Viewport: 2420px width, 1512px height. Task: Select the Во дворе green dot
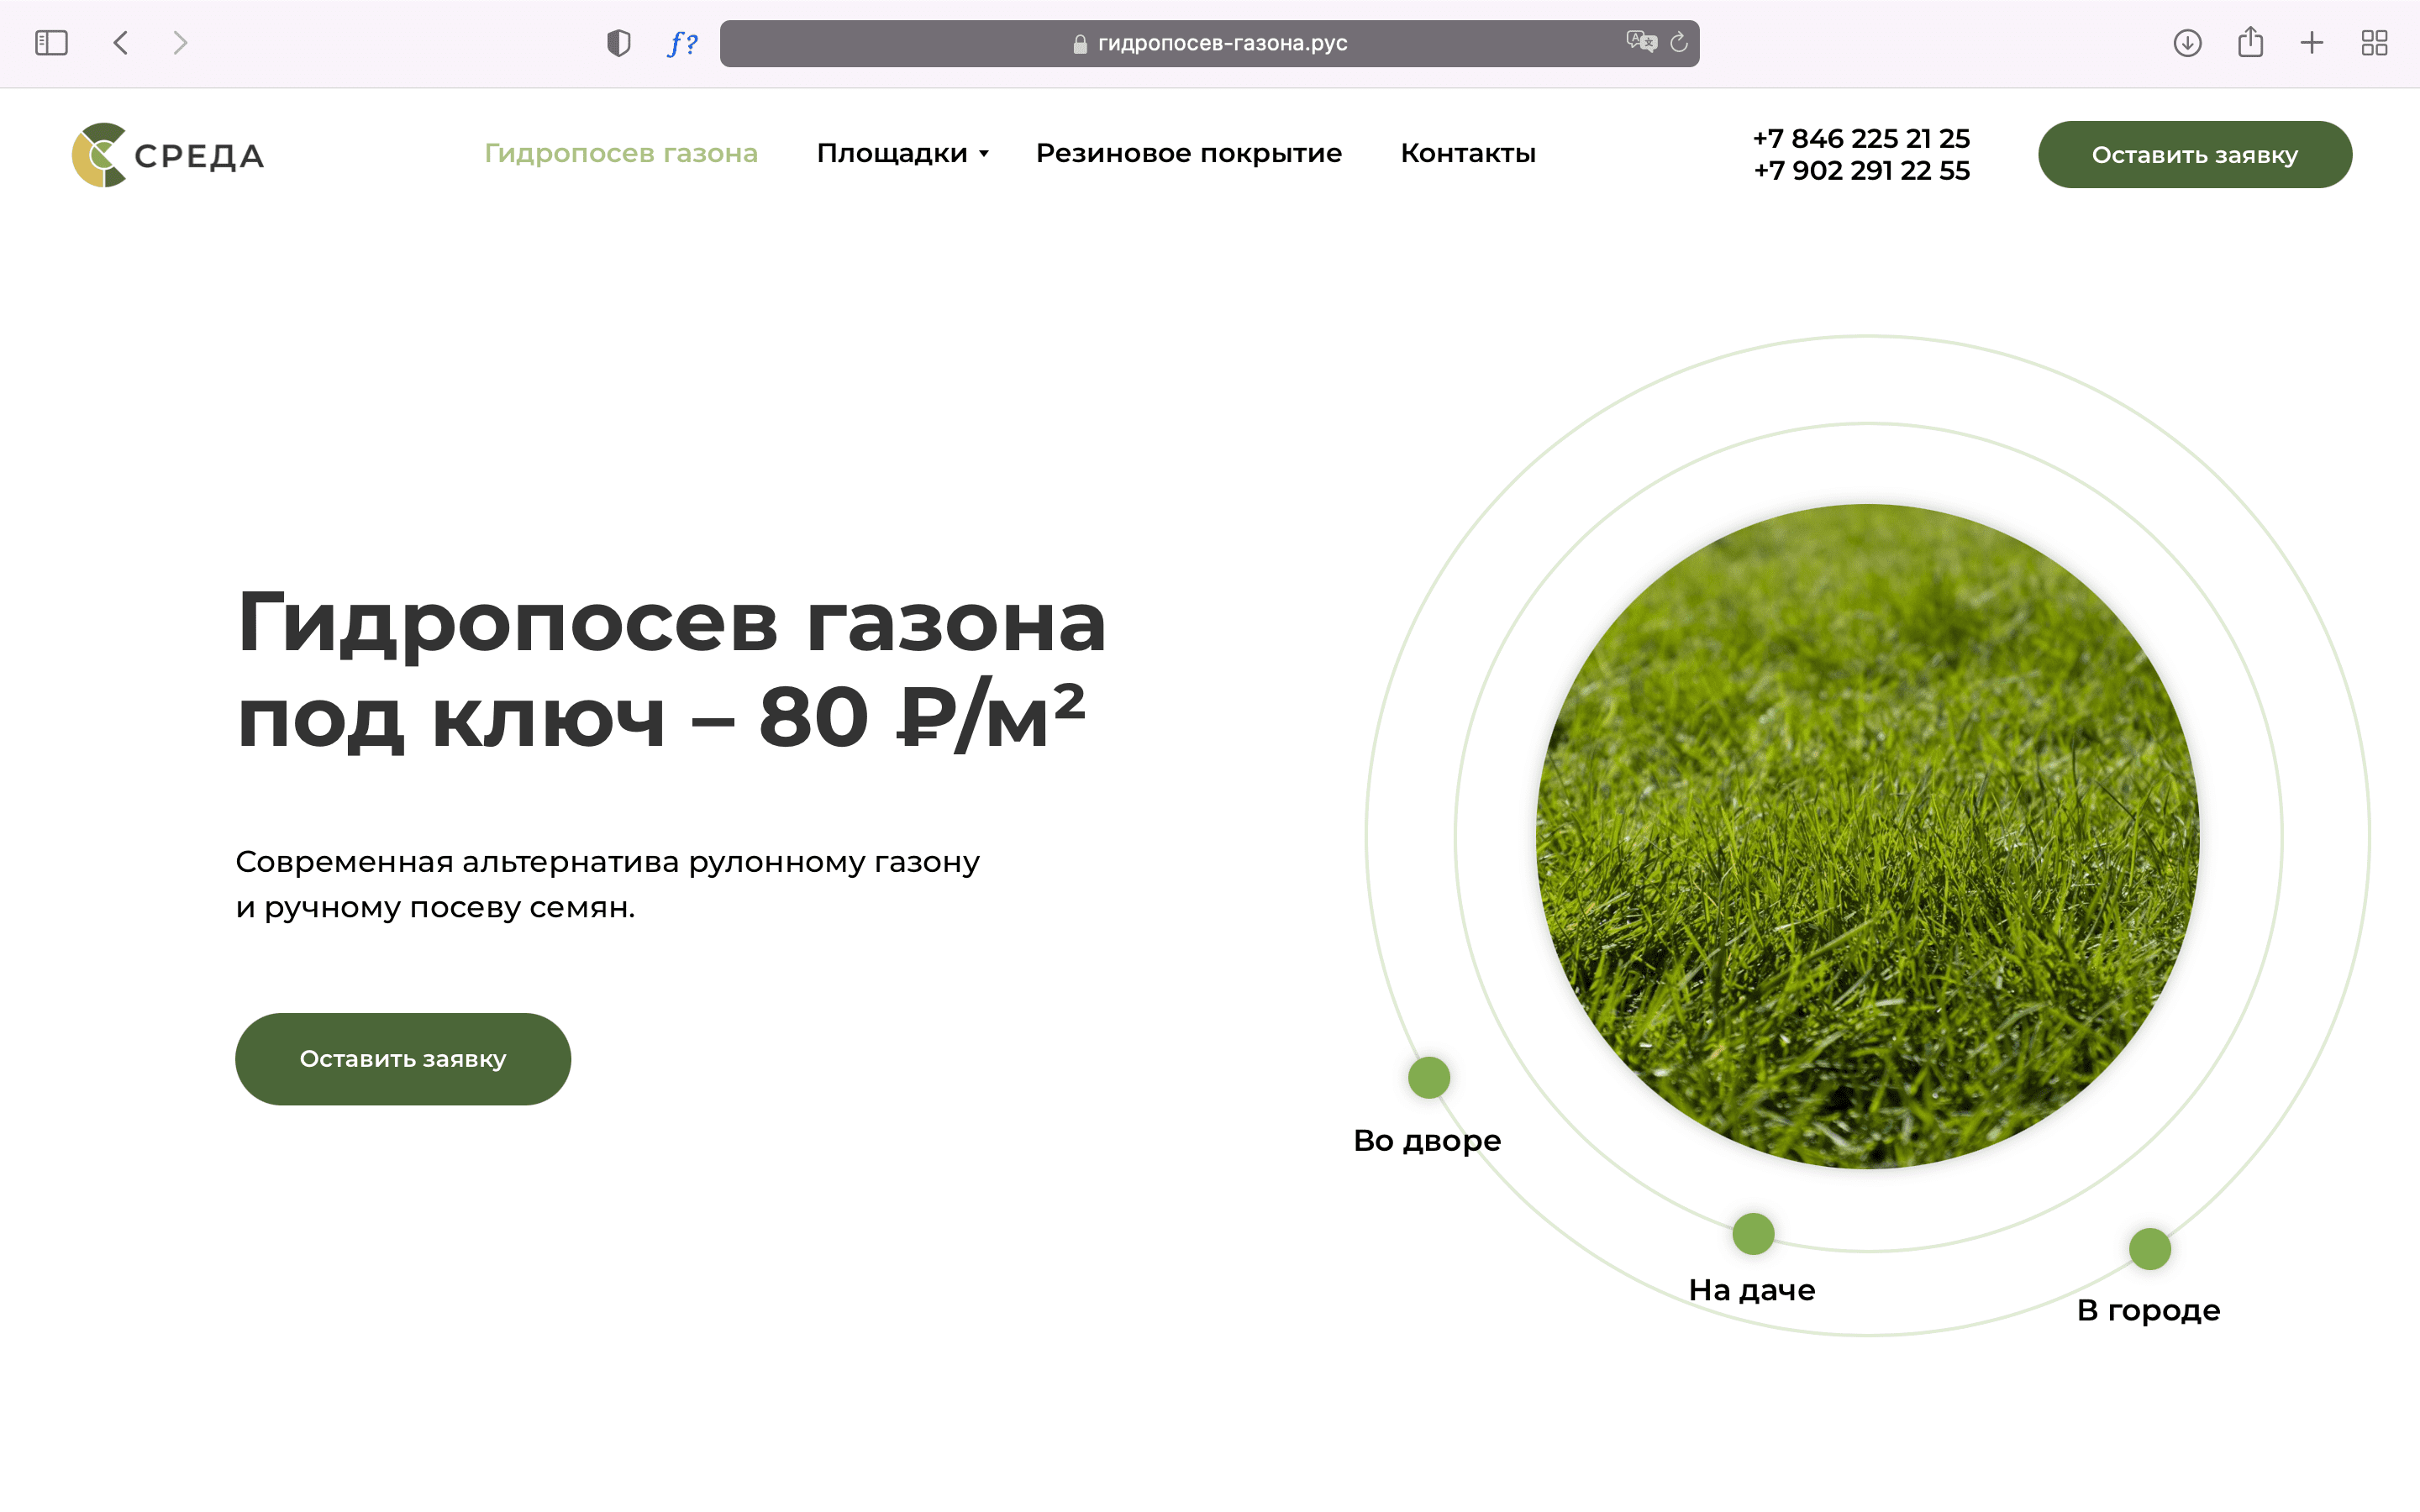1428,1077
